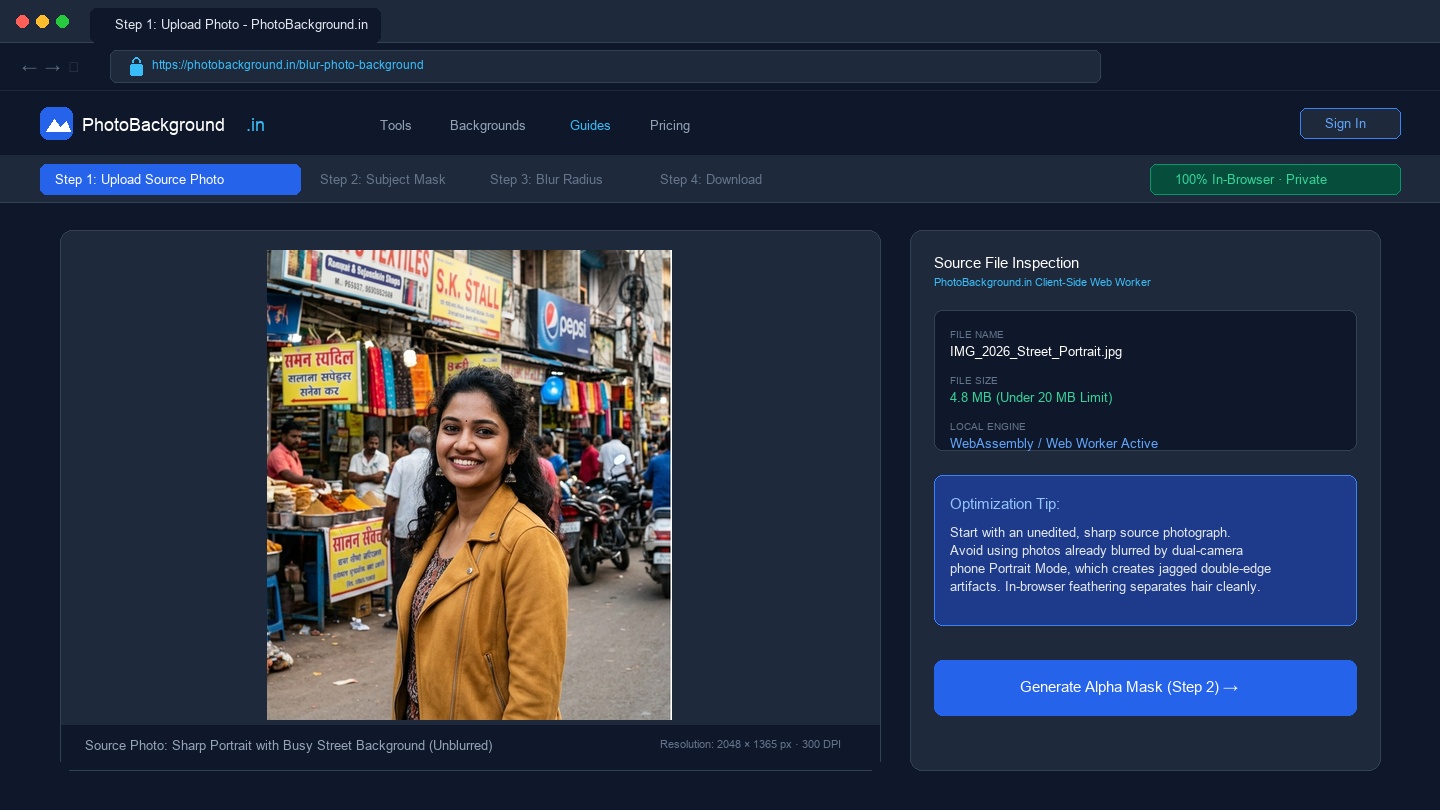Click the yellow macOS minimize window button
Image resolution: width=1440 pixels, height=810 pixels.
pos(42,21)
